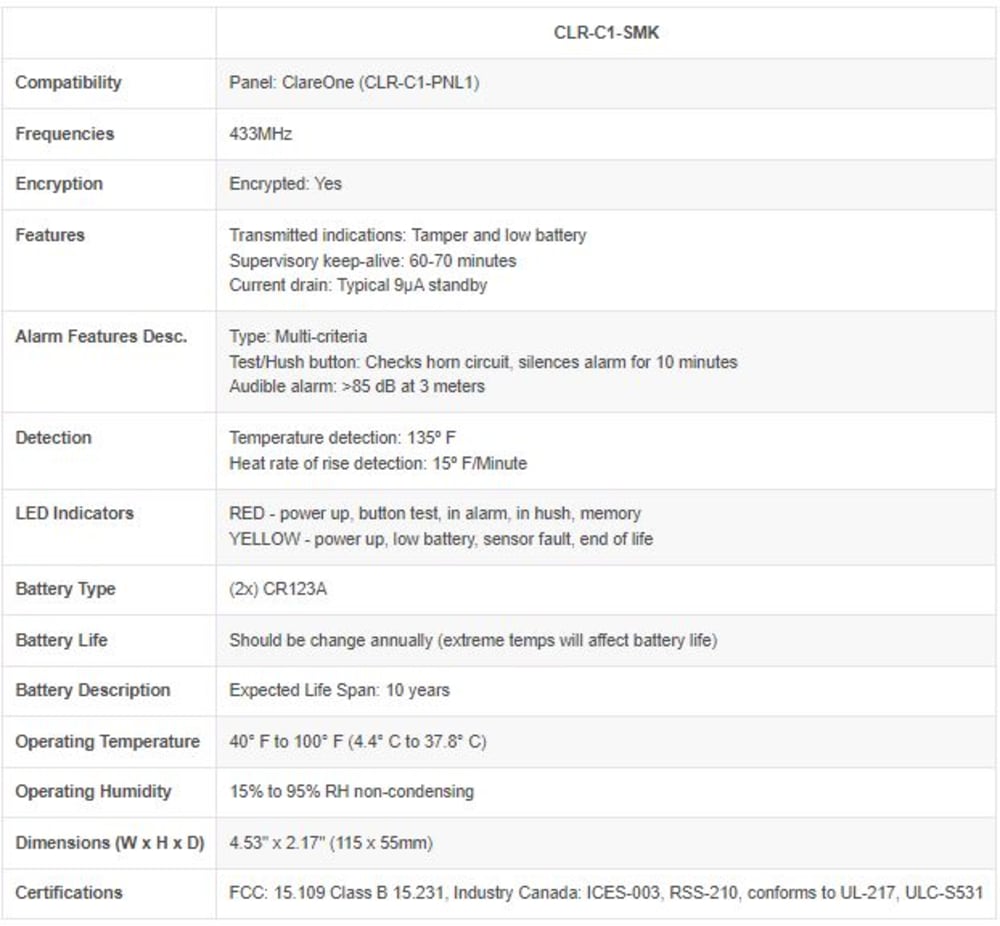This screenshot has height=926, width=1000.
Task: Select the Test/Hush button description line
Action: coord(483,362)
